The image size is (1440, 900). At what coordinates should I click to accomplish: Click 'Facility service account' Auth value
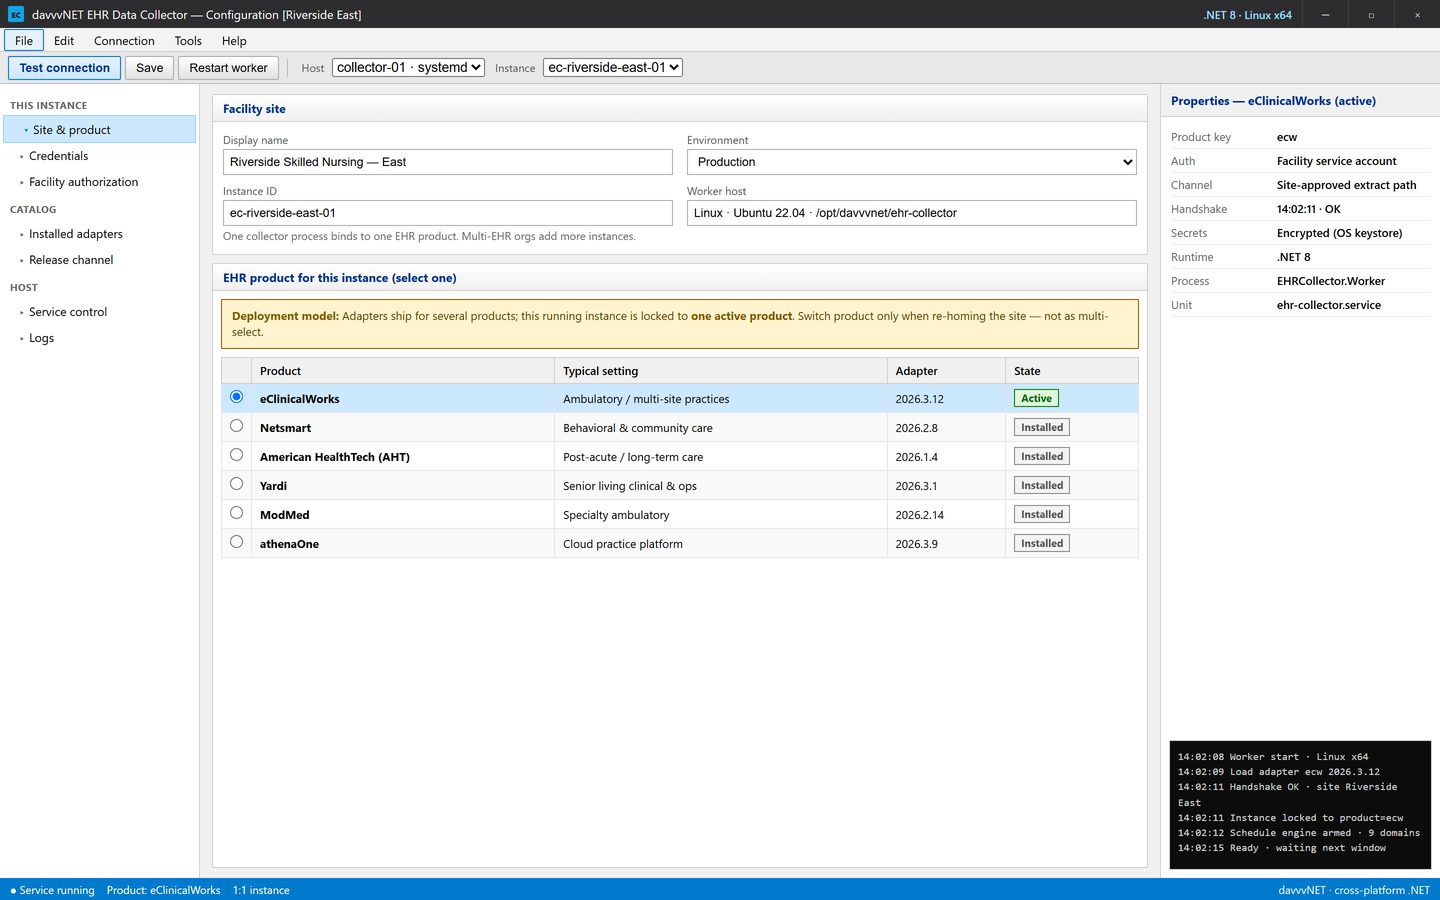(1337, 161)
